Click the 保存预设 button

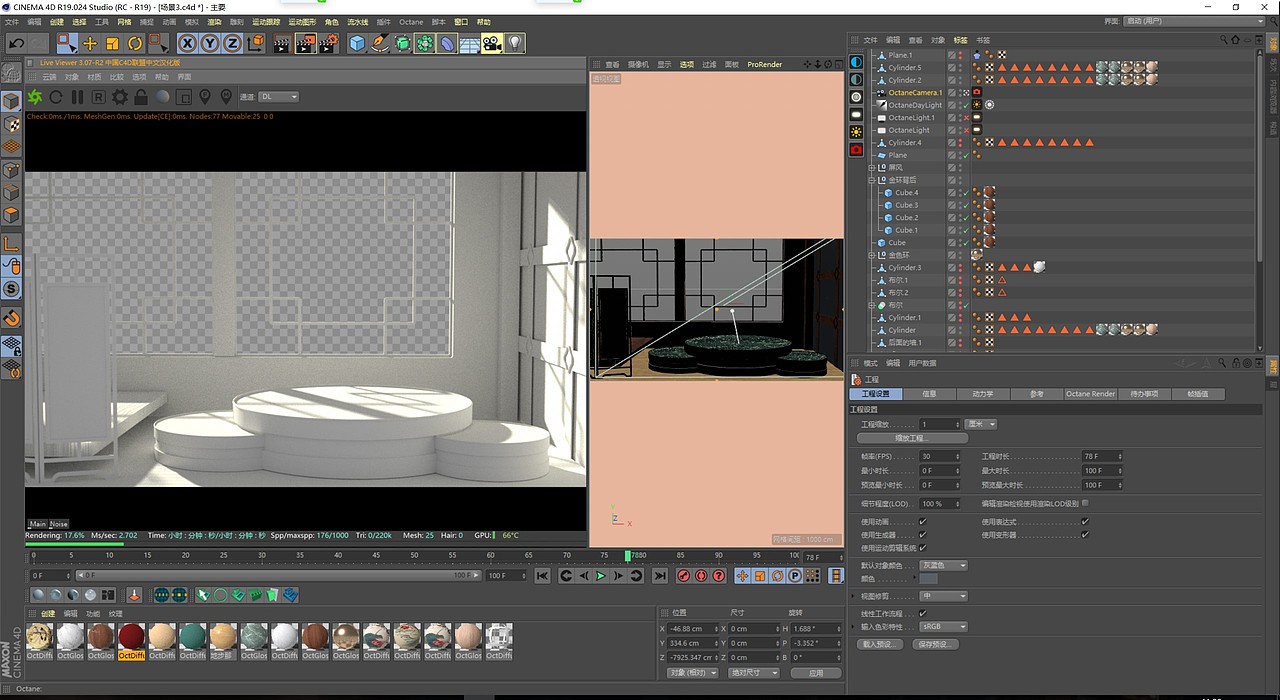point(935,644)
